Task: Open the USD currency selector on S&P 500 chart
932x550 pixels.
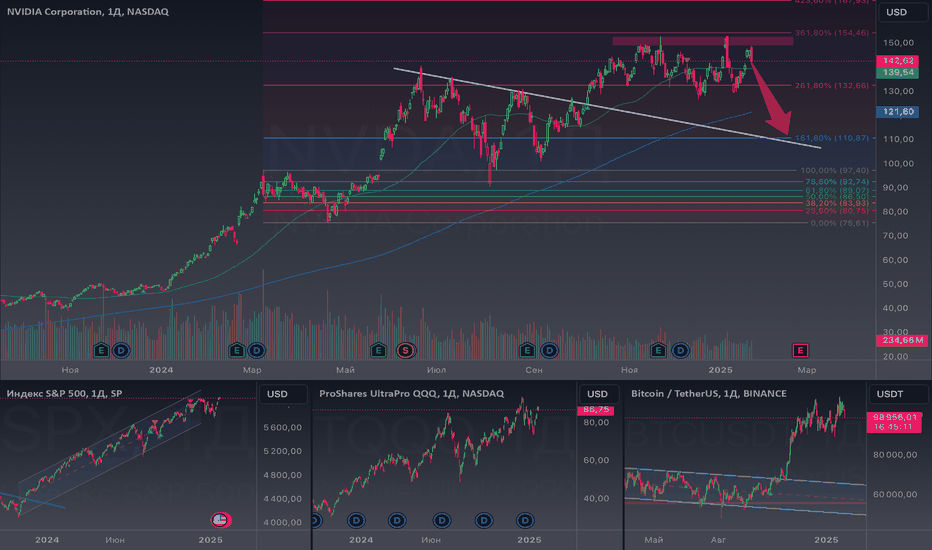Action: pos(283,394)
